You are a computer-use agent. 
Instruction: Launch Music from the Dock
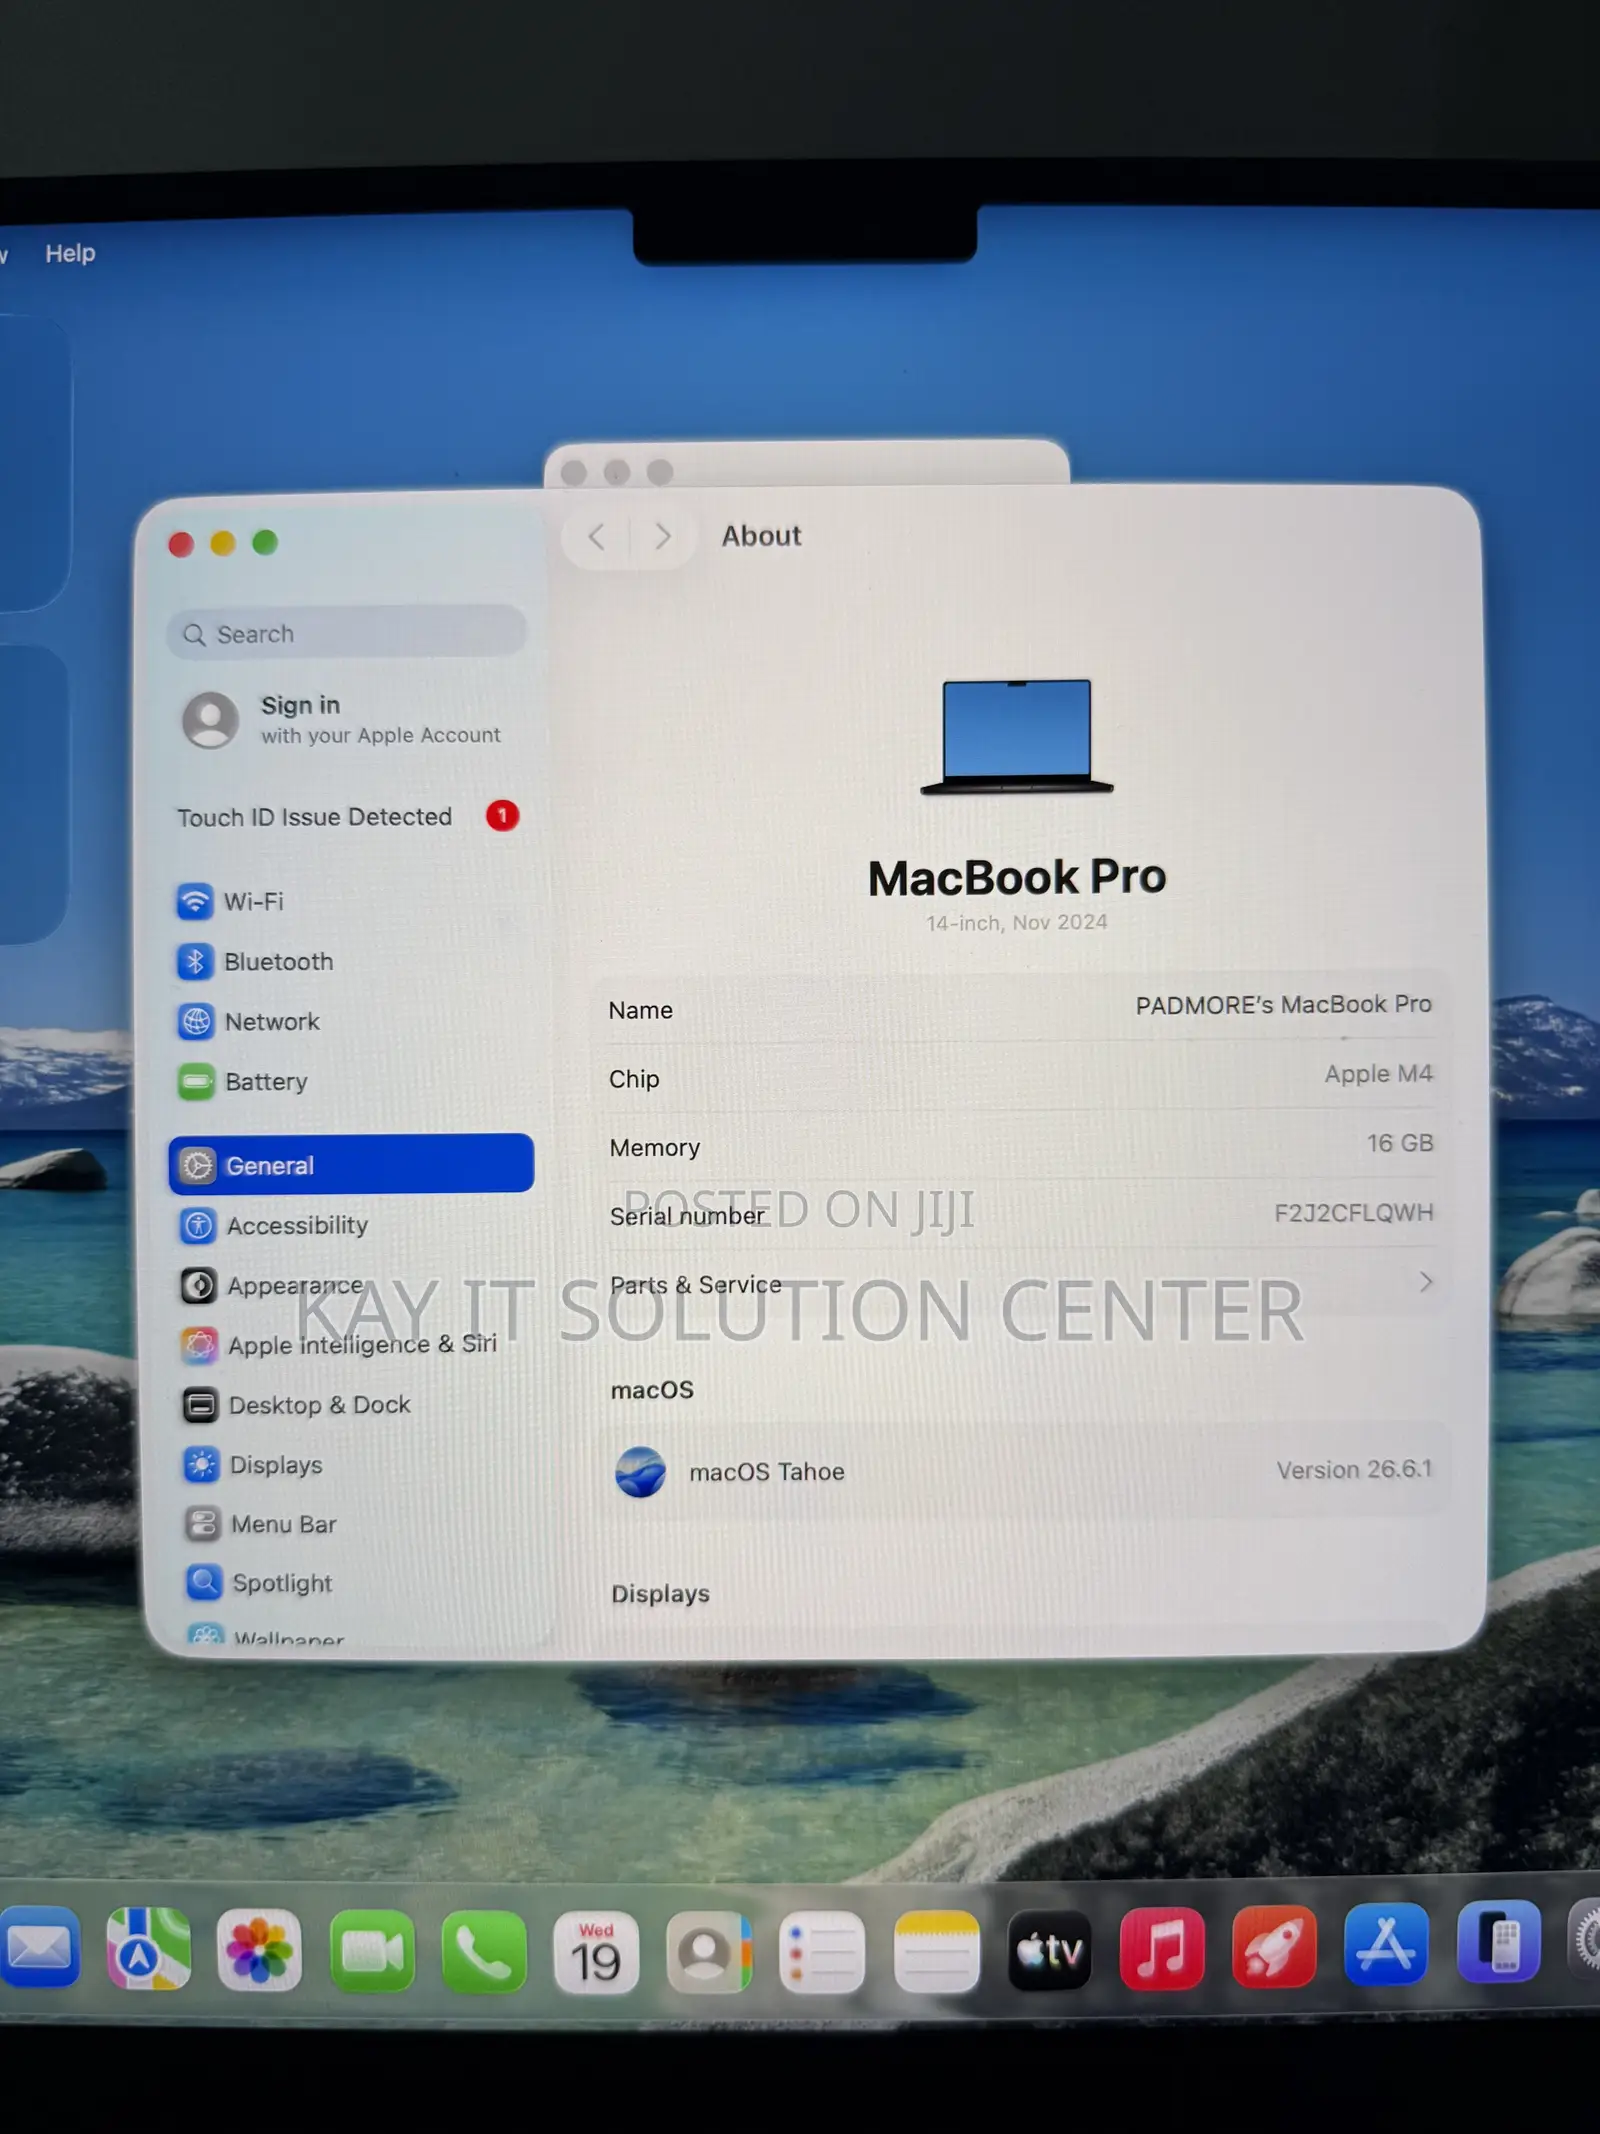coord(1162,1948)
